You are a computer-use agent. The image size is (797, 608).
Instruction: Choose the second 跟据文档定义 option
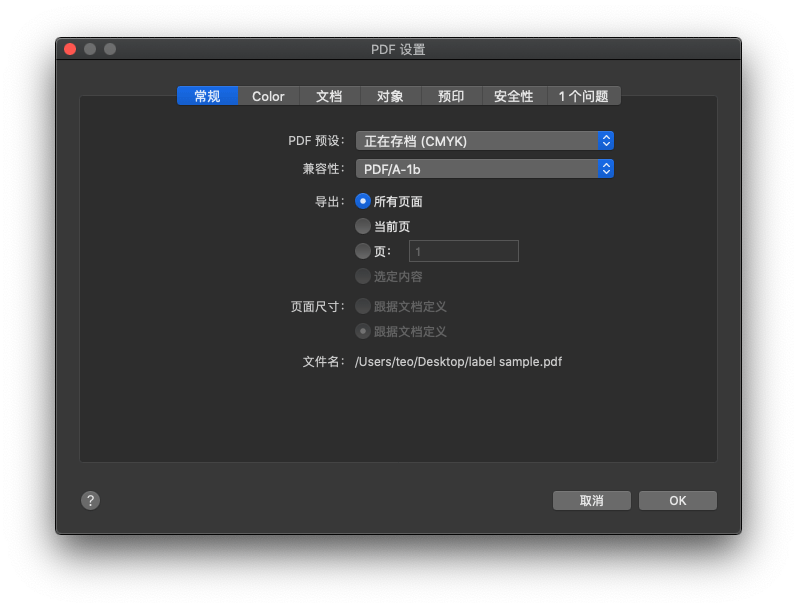click(362, 332)
